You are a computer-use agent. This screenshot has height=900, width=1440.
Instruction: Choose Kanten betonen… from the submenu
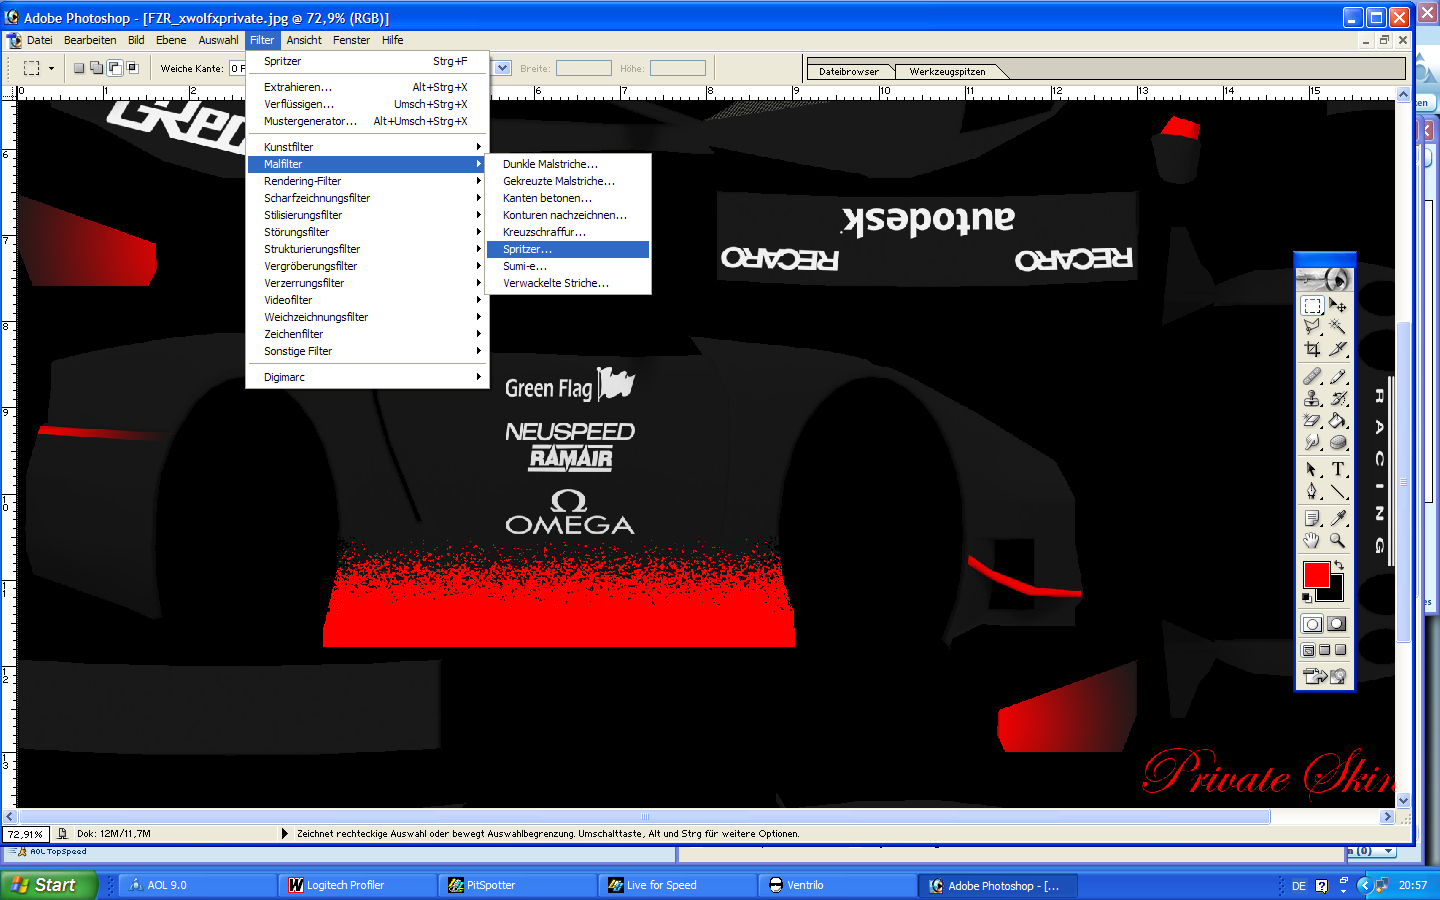(x=569, y=198)
